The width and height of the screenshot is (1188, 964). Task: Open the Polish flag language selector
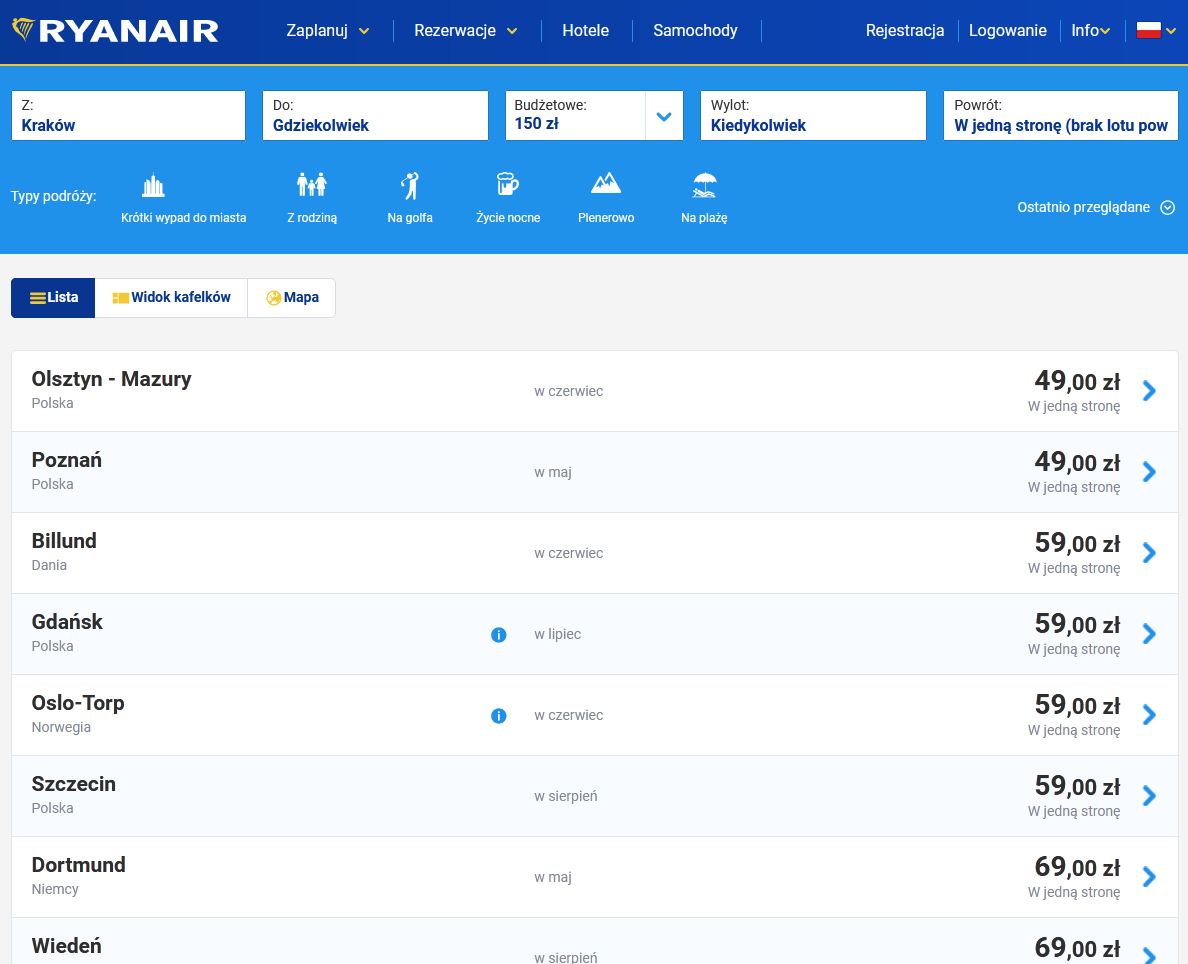coord(1155,31)
